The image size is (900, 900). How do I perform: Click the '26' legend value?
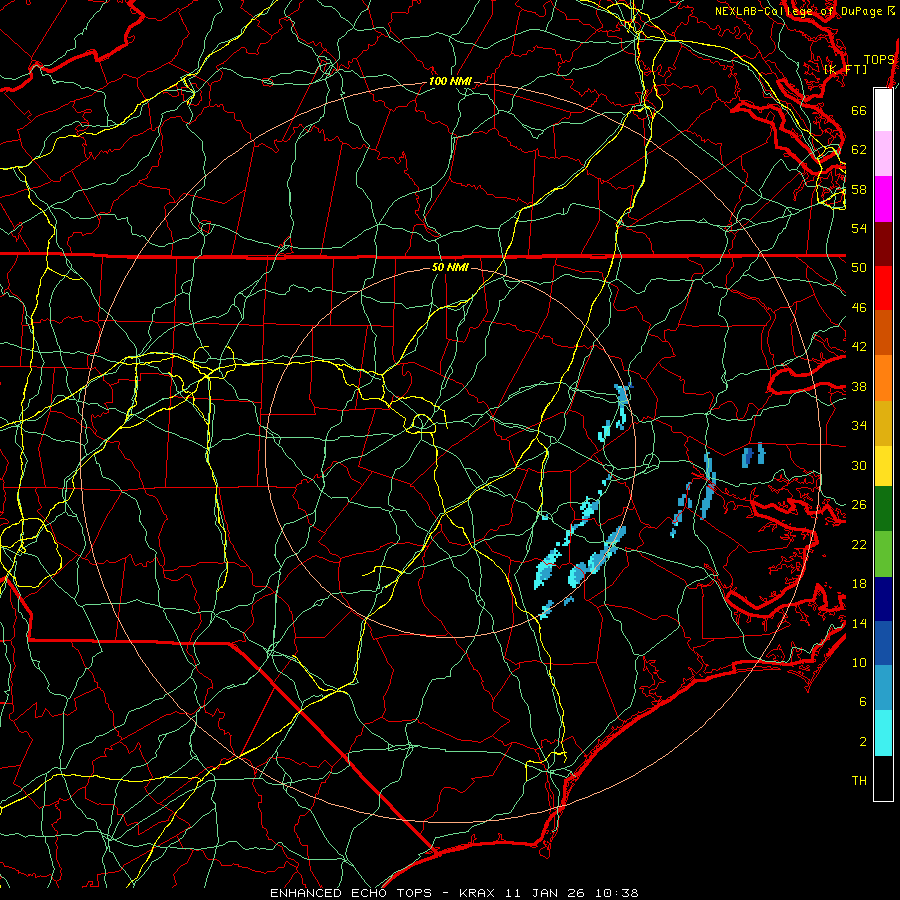pos(859,505)
